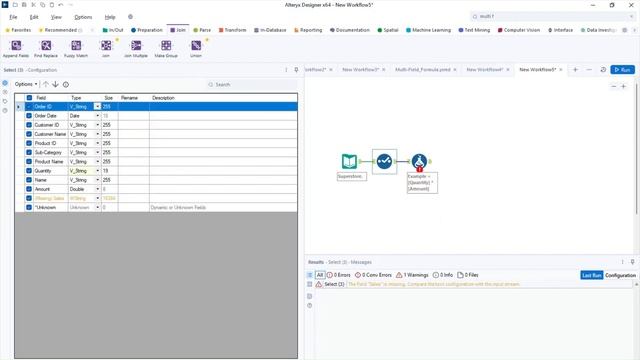Close the New Workflow4 tab
Image resolution: width=640 pixels, height=360 pixels.
pos(508,70)
